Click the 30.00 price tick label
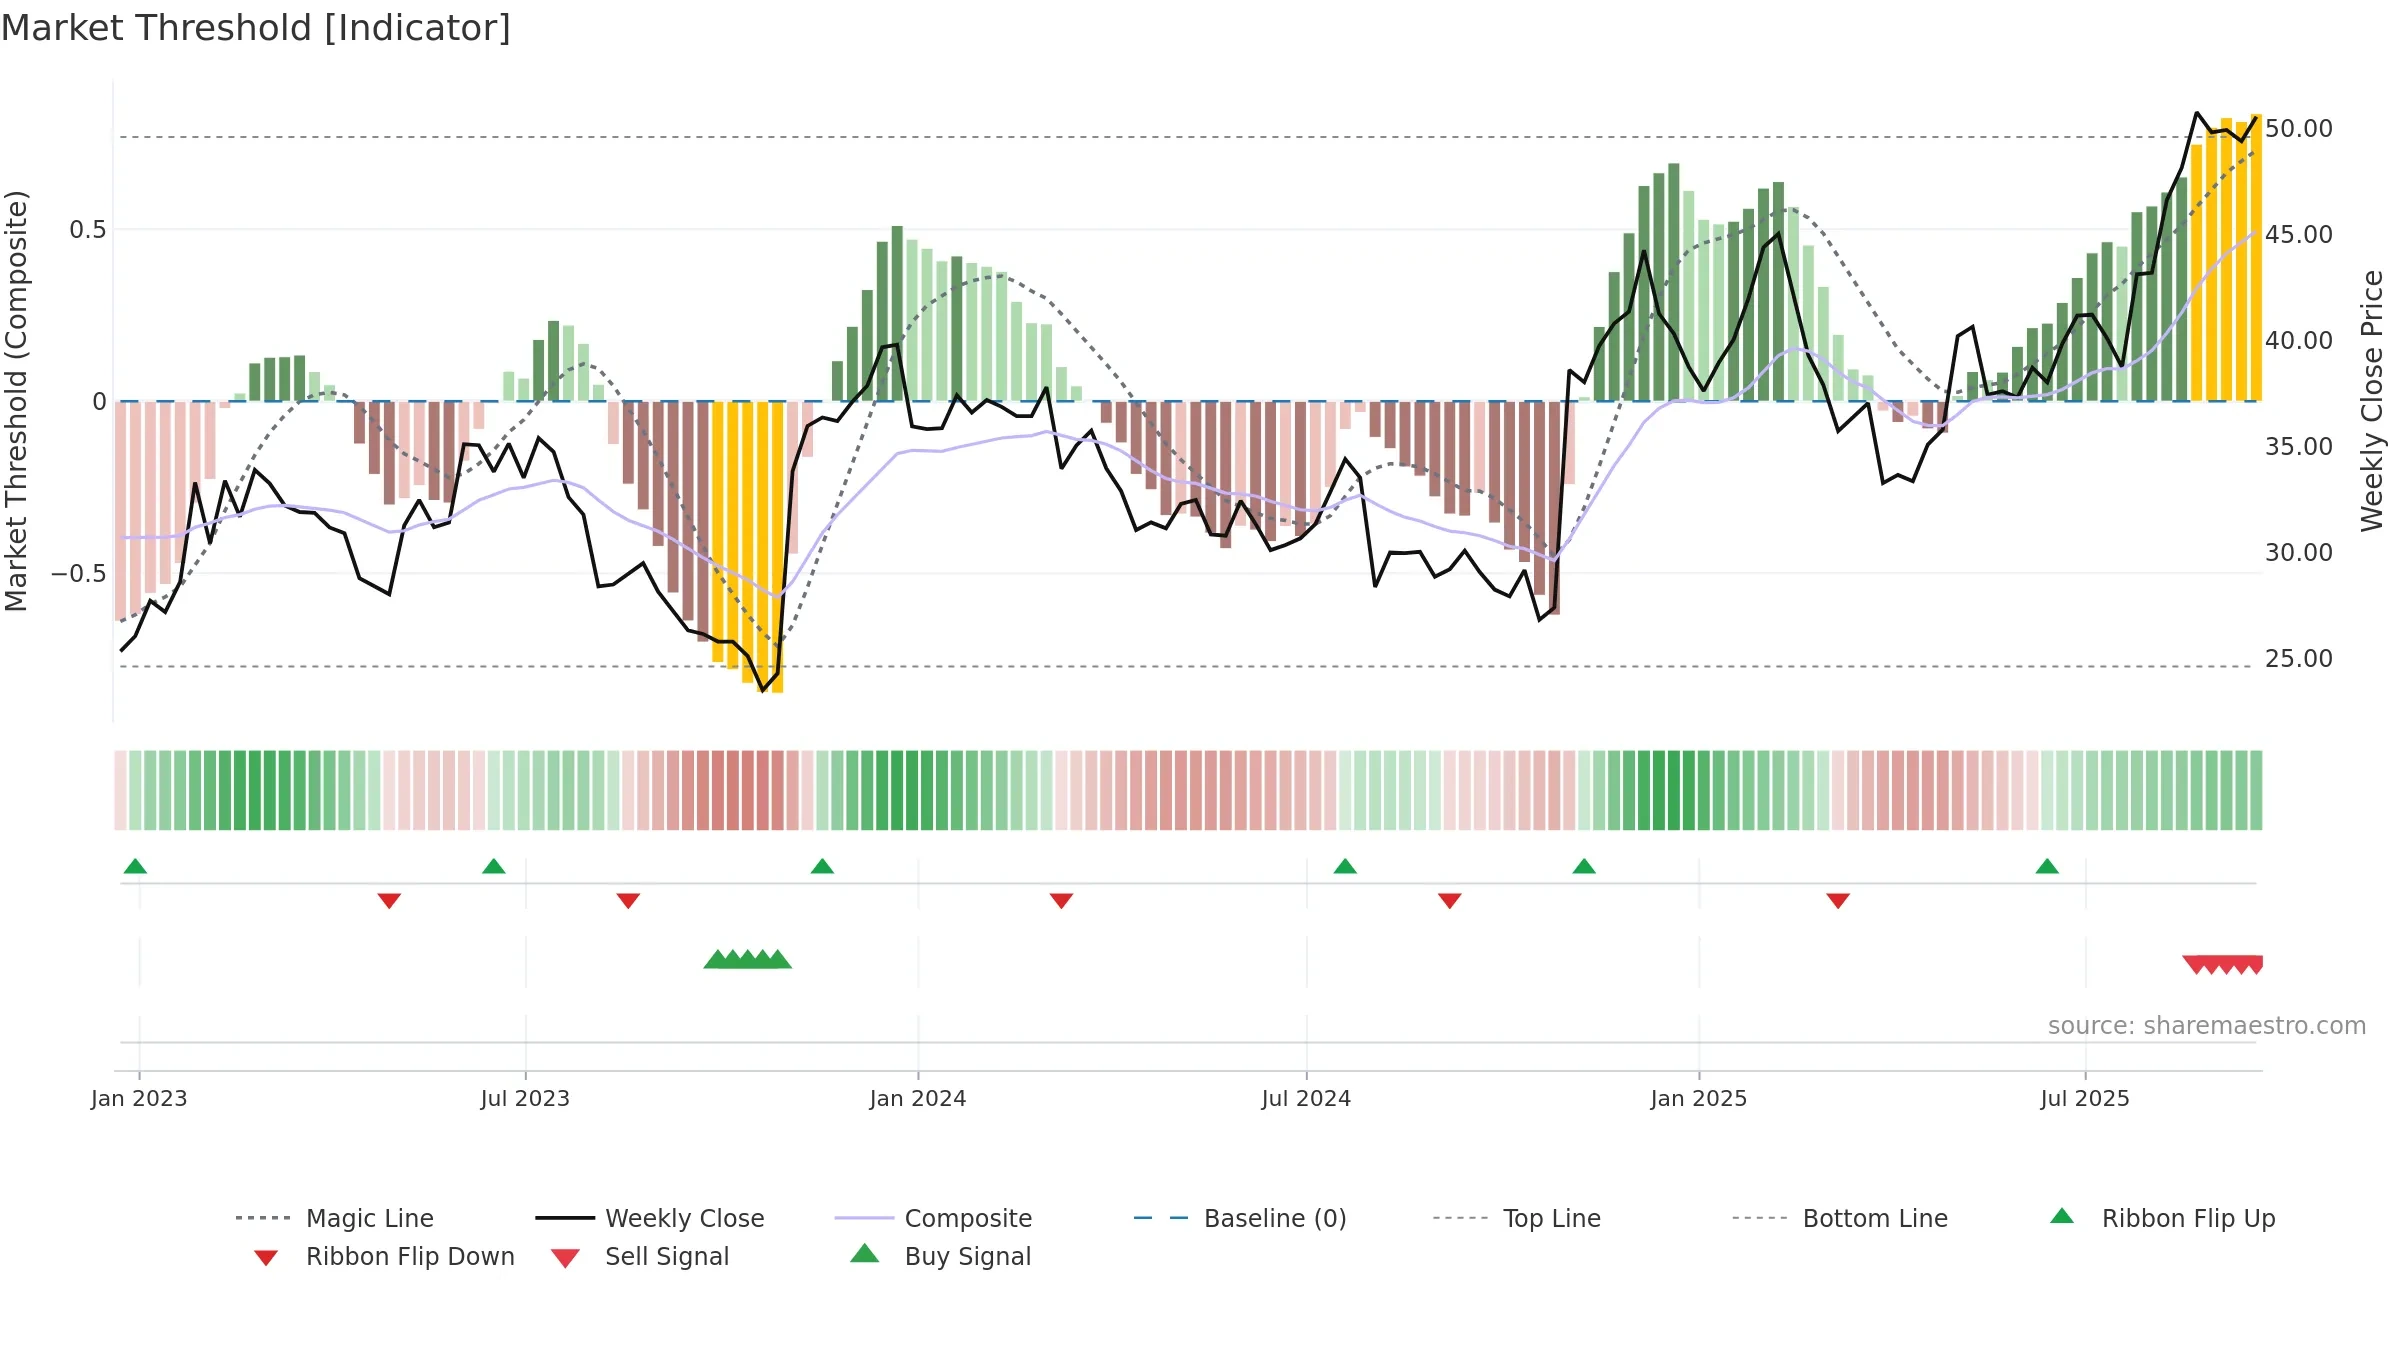 2299,553
